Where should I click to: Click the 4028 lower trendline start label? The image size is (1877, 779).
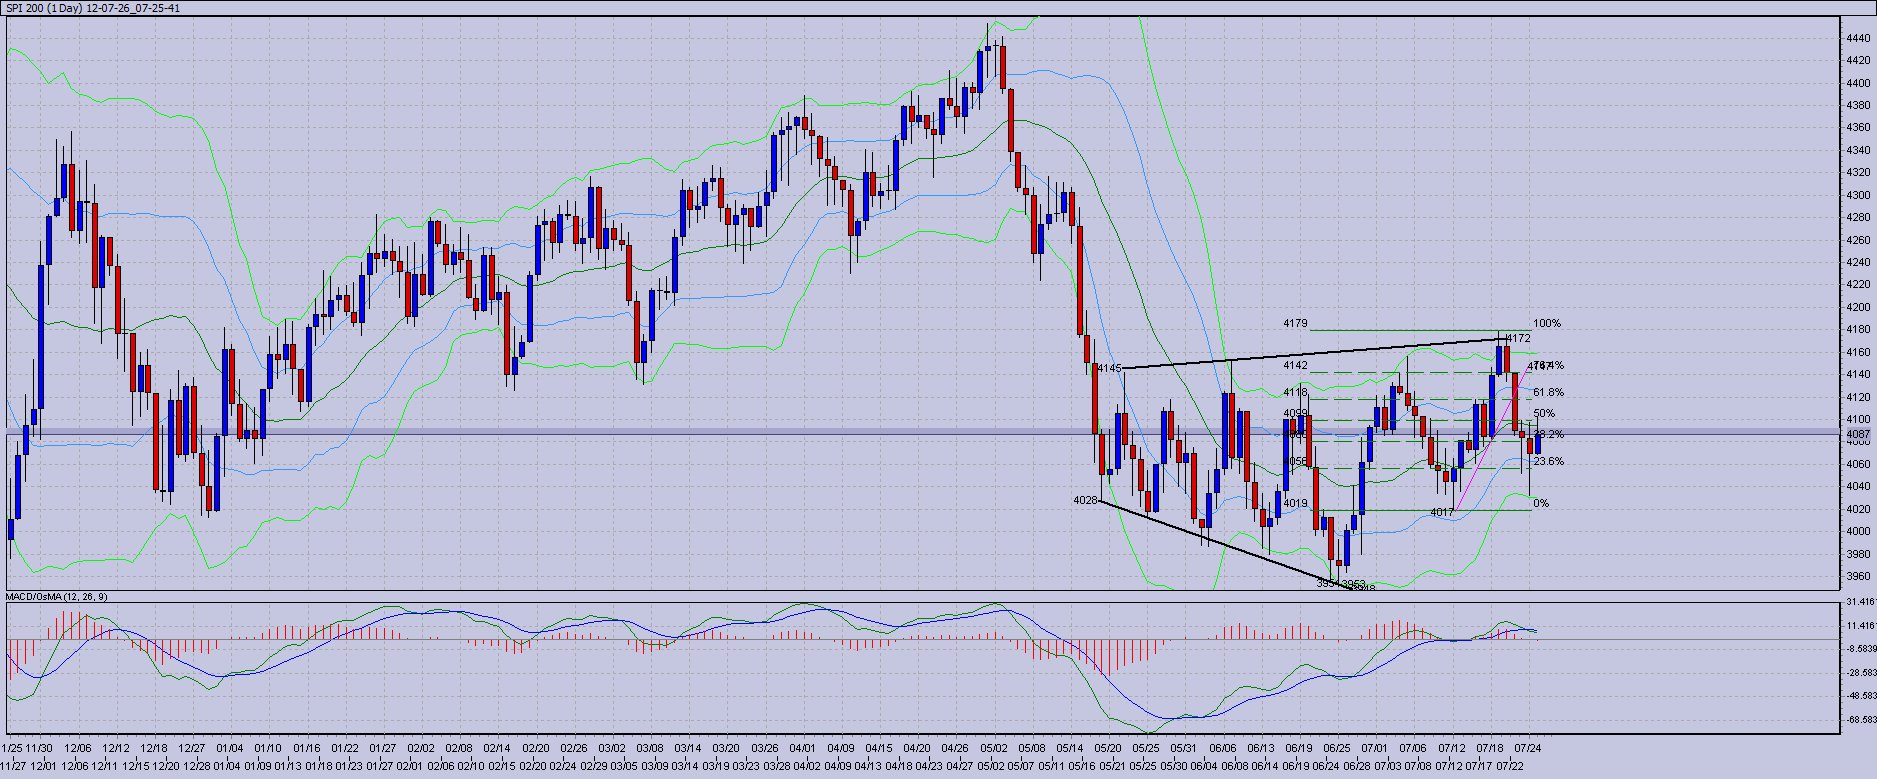(x=1085, y=499)
